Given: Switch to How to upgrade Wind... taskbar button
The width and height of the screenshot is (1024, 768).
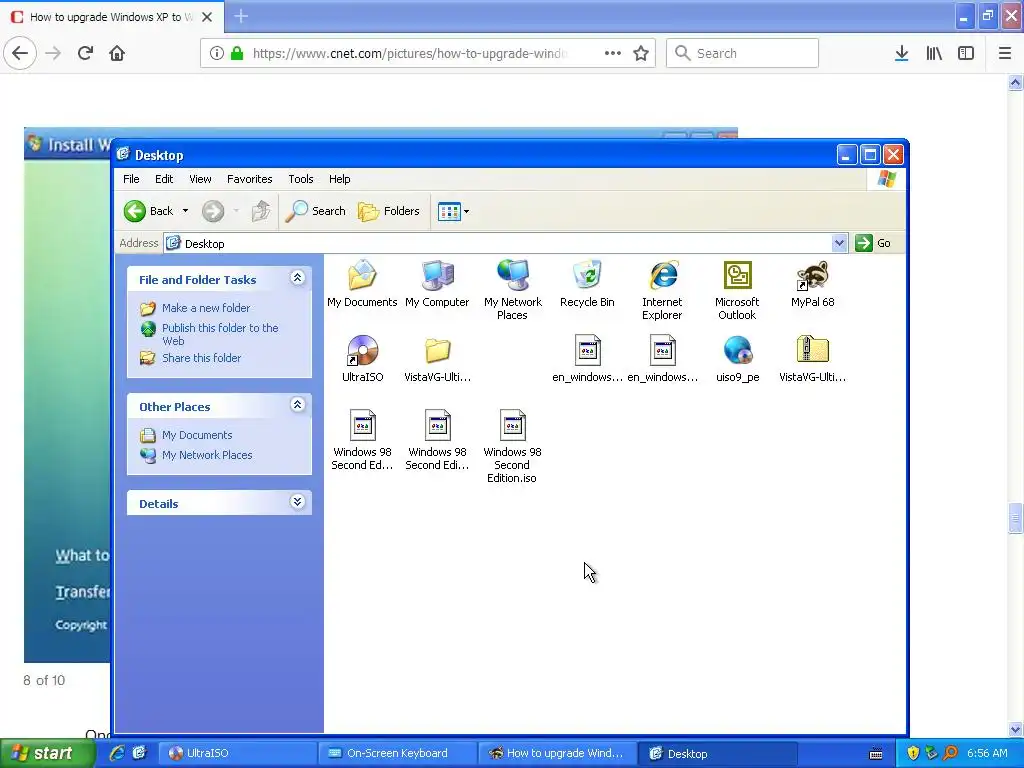Looking at the screenshot, I should coord(557,753).
